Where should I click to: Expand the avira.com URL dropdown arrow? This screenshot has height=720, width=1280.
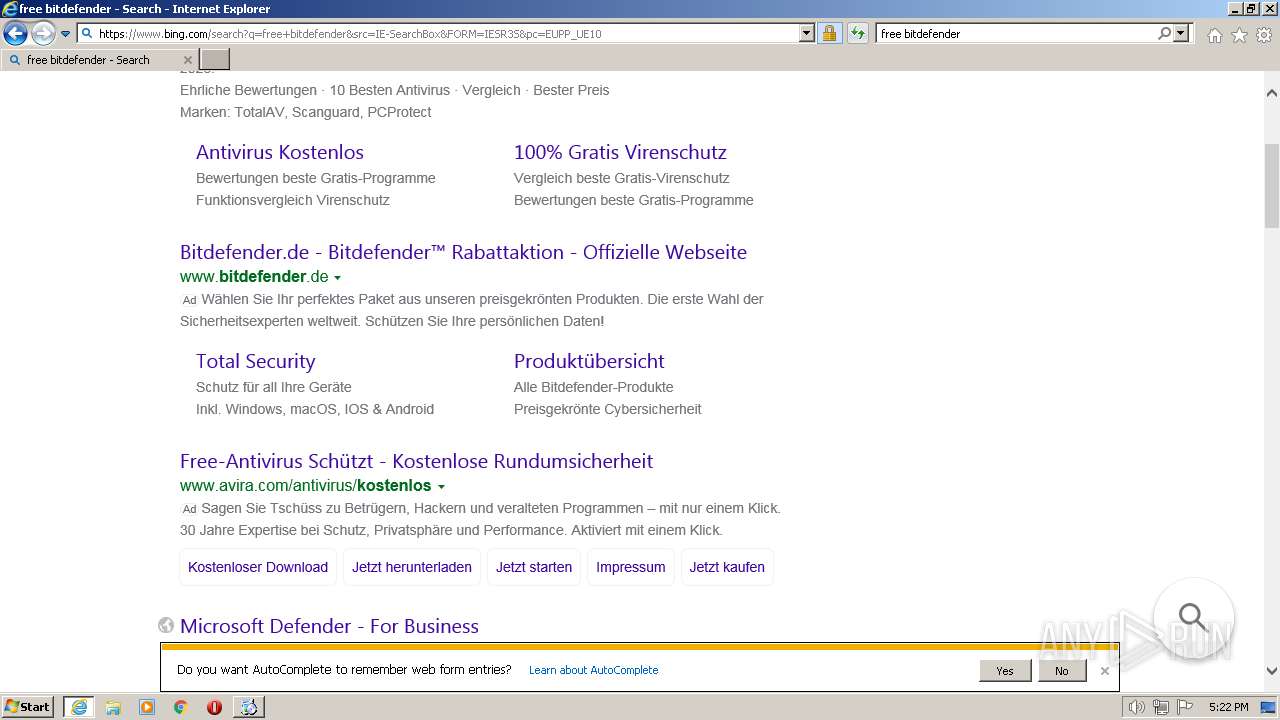click(441, 487)
